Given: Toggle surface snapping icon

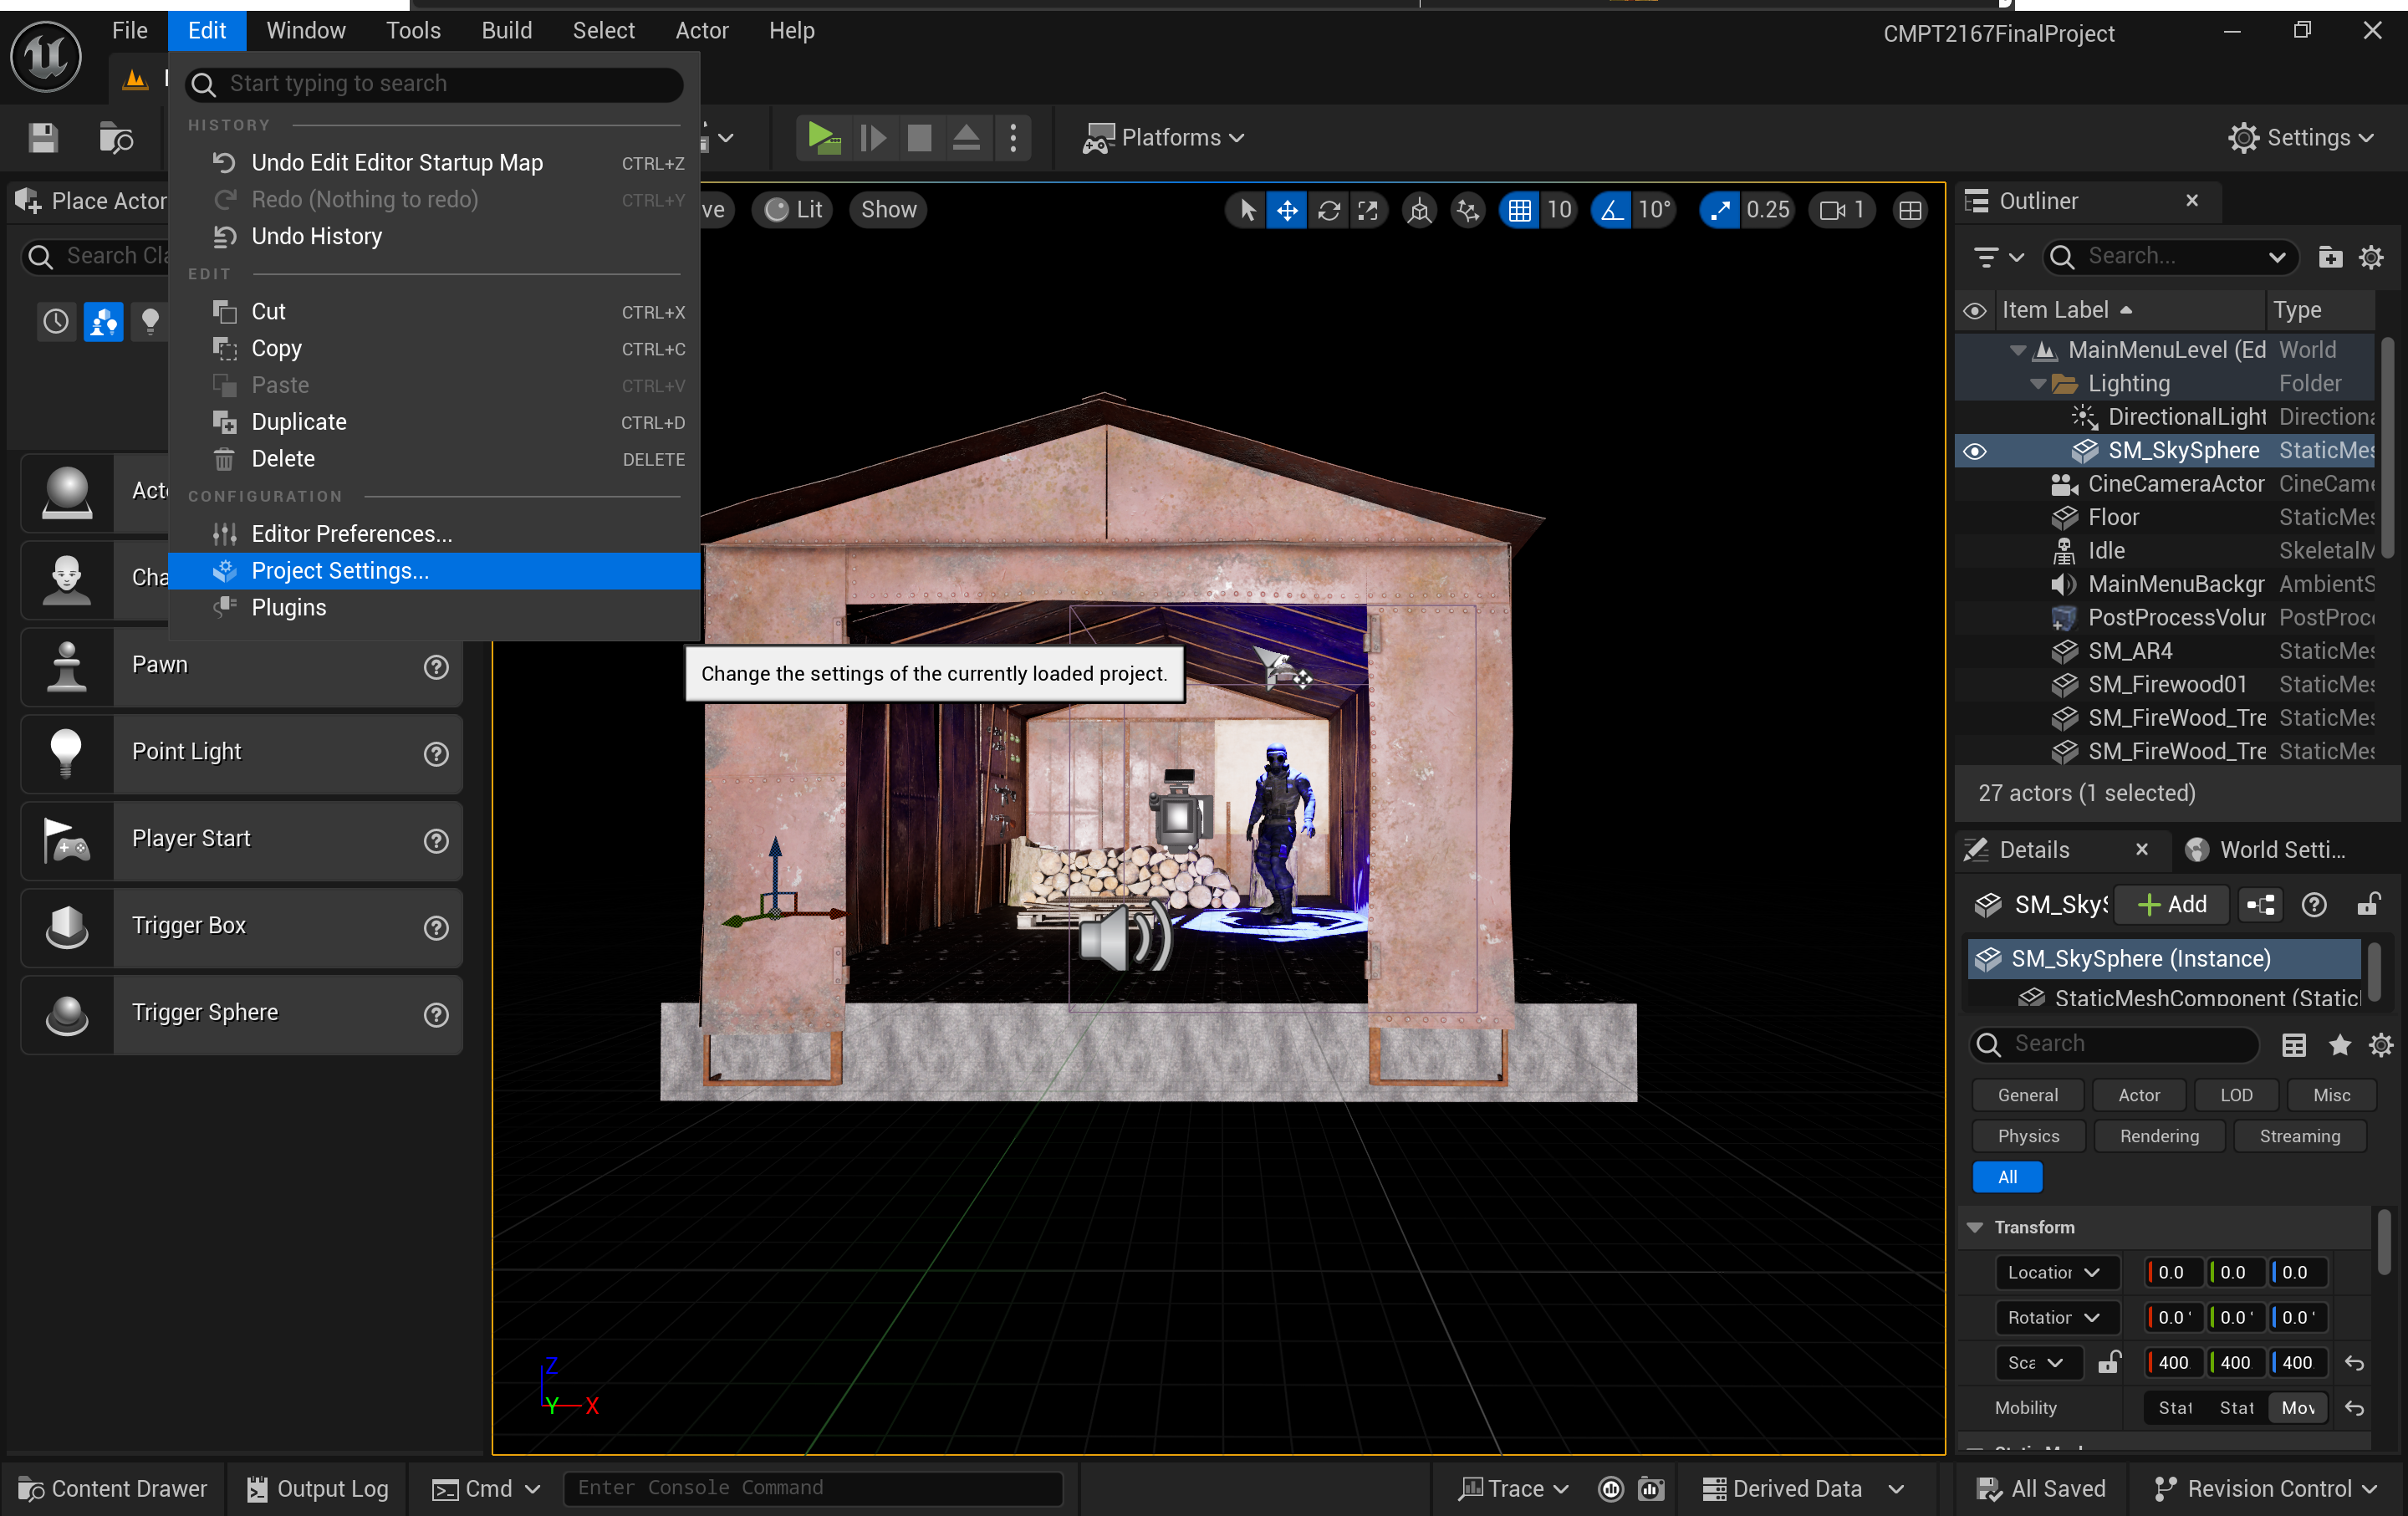Looking at the screenshot, I should coord(1467,210).
